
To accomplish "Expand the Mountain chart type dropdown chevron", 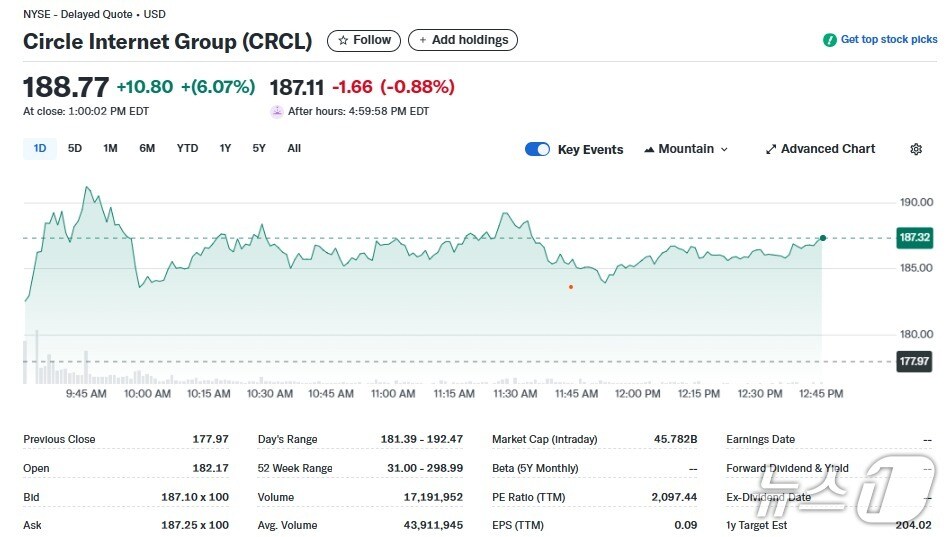I will coord(724,149).
